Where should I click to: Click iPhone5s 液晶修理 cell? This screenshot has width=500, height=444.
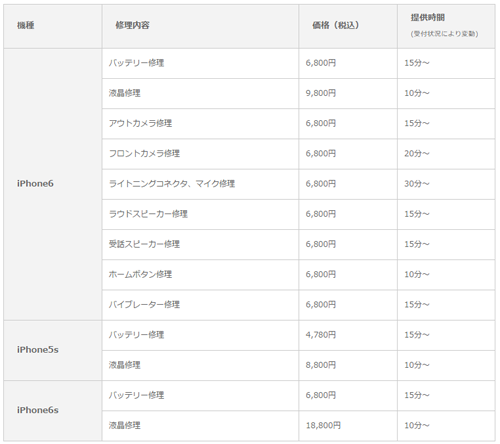pos(200,365)
